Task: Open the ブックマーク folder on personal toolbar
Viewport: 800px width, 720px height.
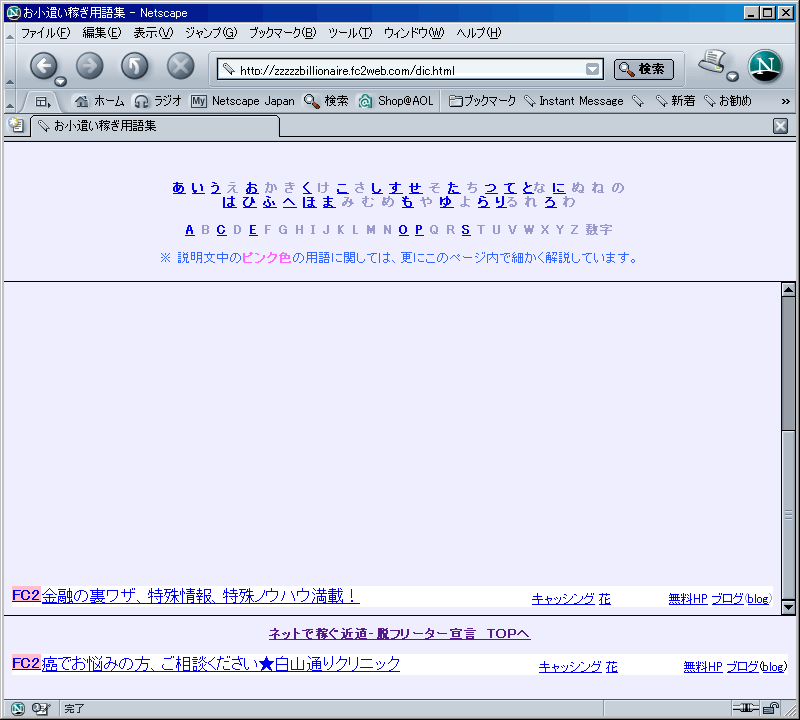Action: point(482,101)
